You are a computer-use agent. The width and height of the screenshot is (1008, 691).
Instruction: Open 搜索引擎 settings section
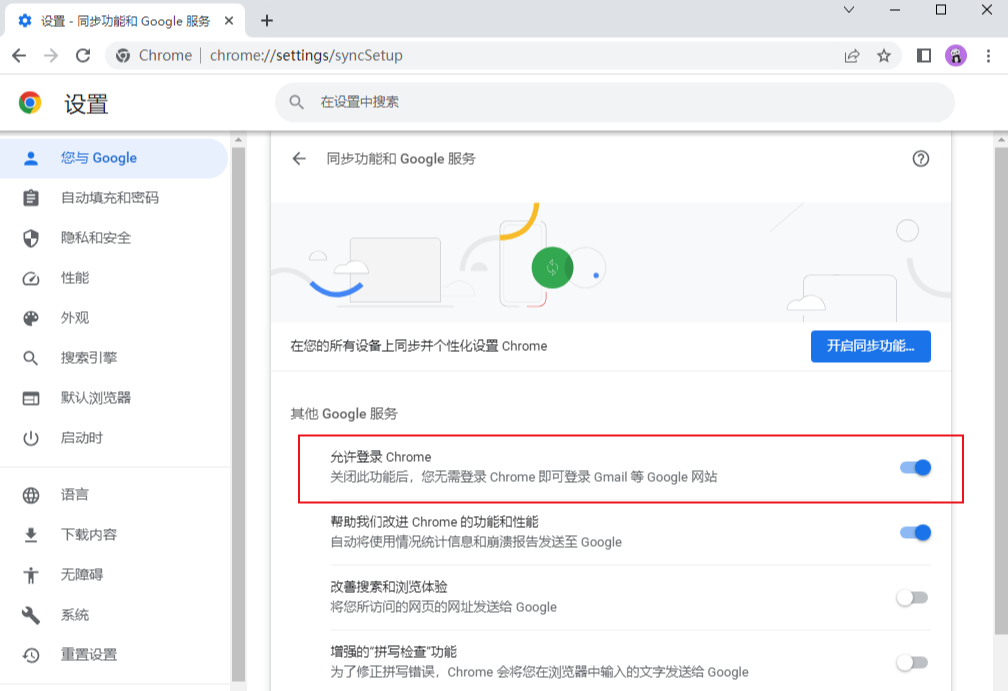coord(114,358)
